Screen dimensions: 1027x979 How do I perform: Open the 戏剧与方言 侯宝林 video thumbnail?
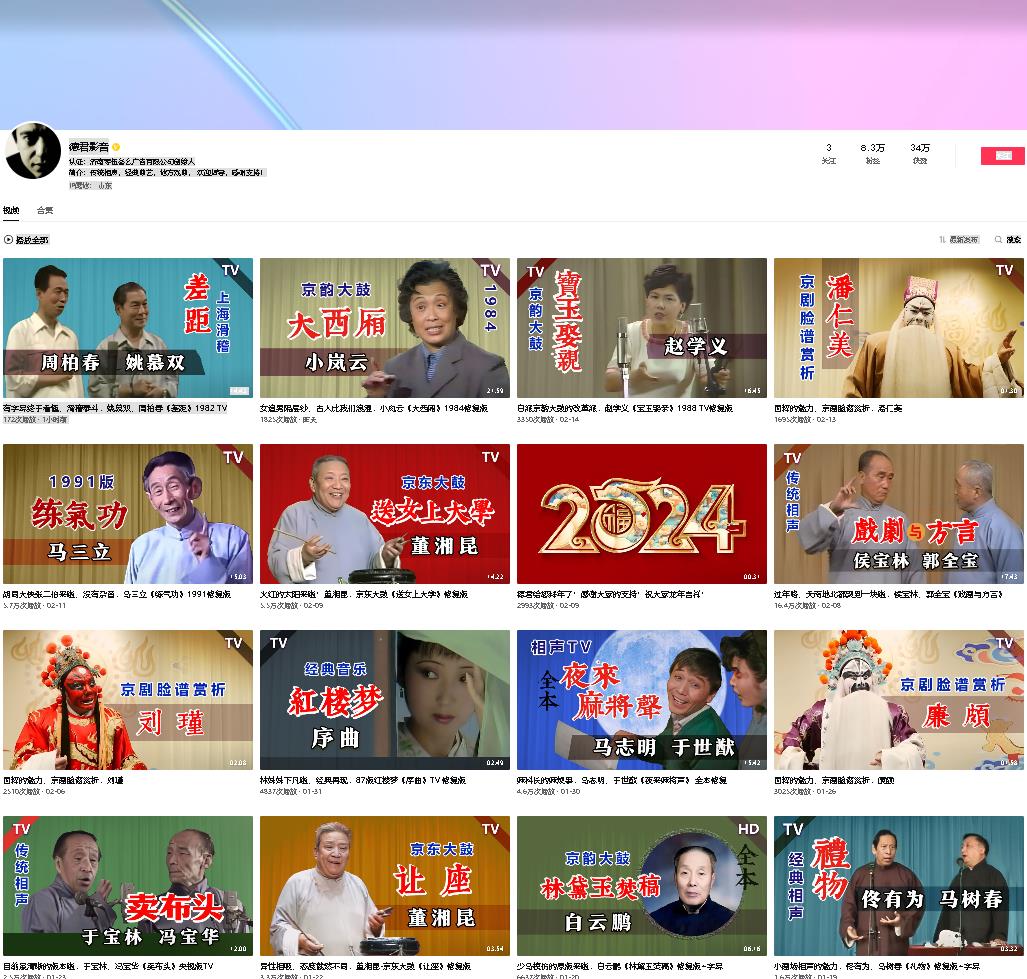[898, 514]
